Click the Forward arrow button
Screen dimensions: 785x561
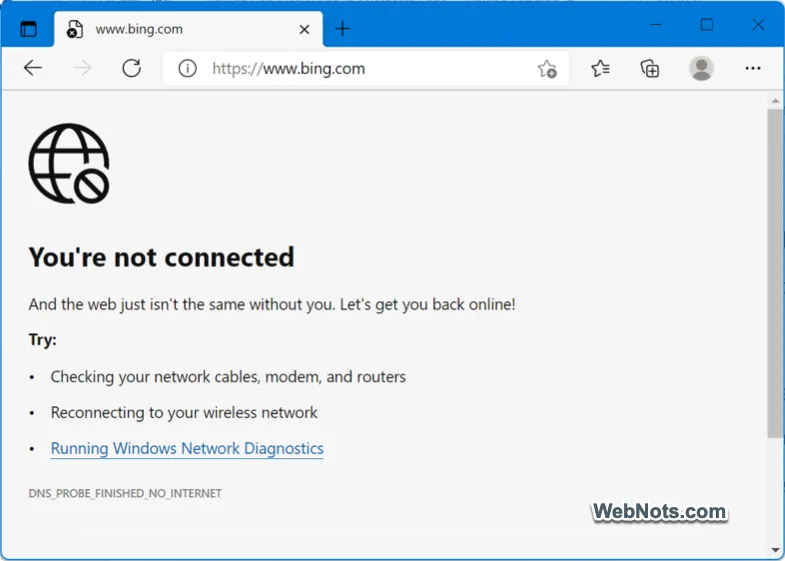83,68
